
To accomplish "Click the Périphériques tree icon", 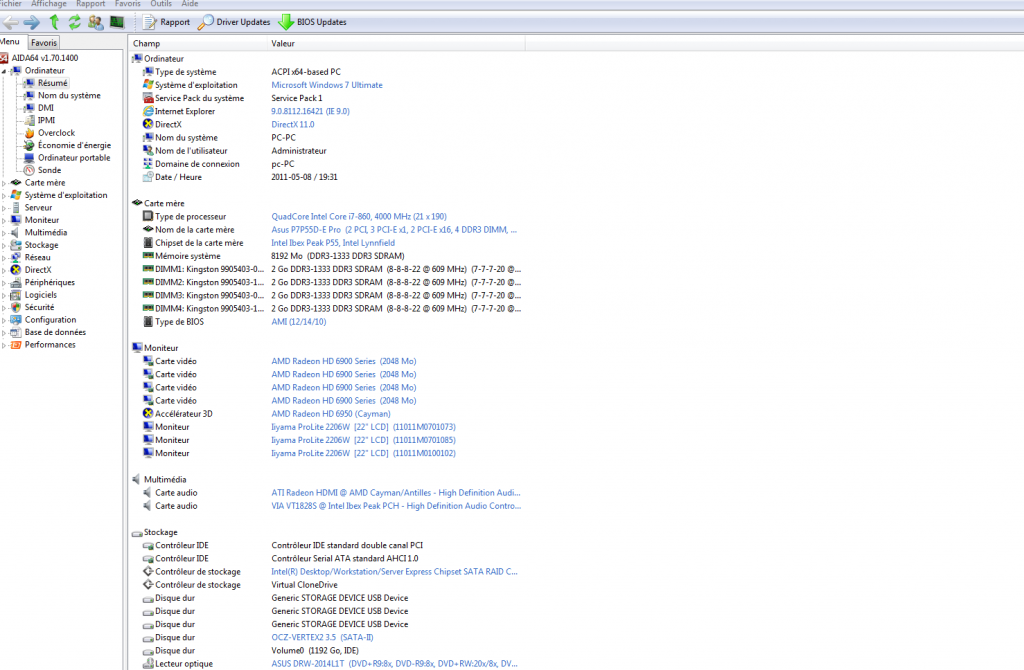I will (x=16, y=282).
